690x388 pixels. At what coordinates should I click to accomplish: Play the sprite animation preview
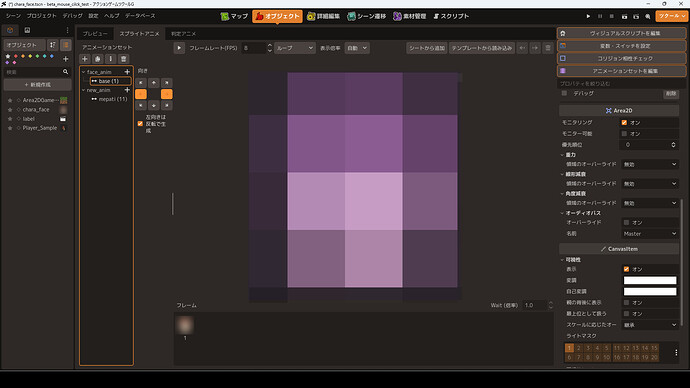click(179, 48)
